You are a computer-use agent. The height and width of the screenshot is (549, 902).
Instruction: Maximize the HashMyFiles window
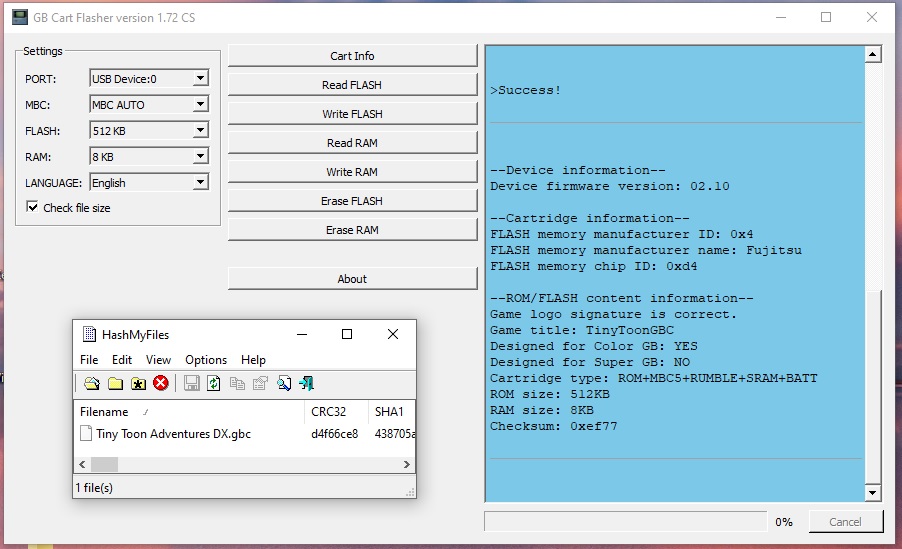pos(347,334)
